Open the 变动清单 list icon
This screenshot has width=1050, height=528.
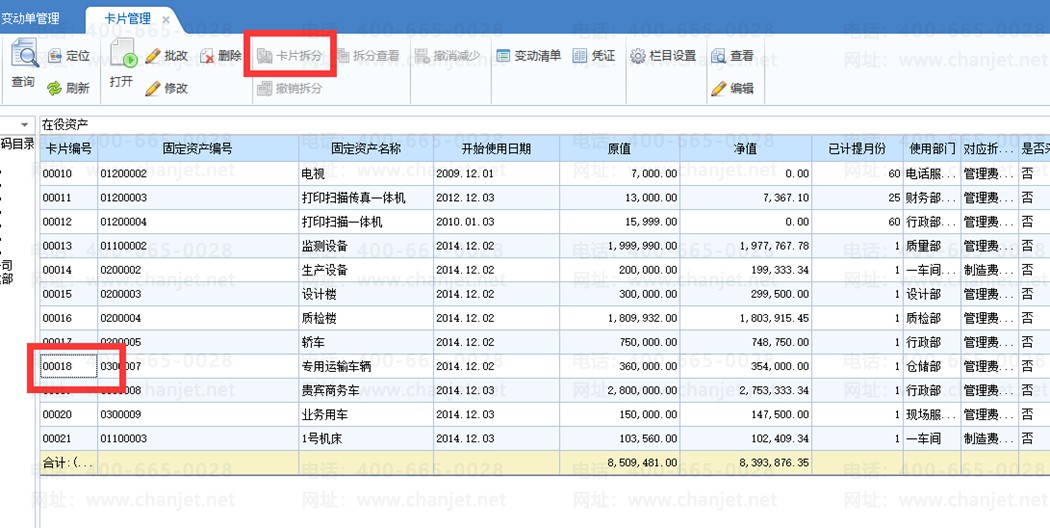[503, 56]
